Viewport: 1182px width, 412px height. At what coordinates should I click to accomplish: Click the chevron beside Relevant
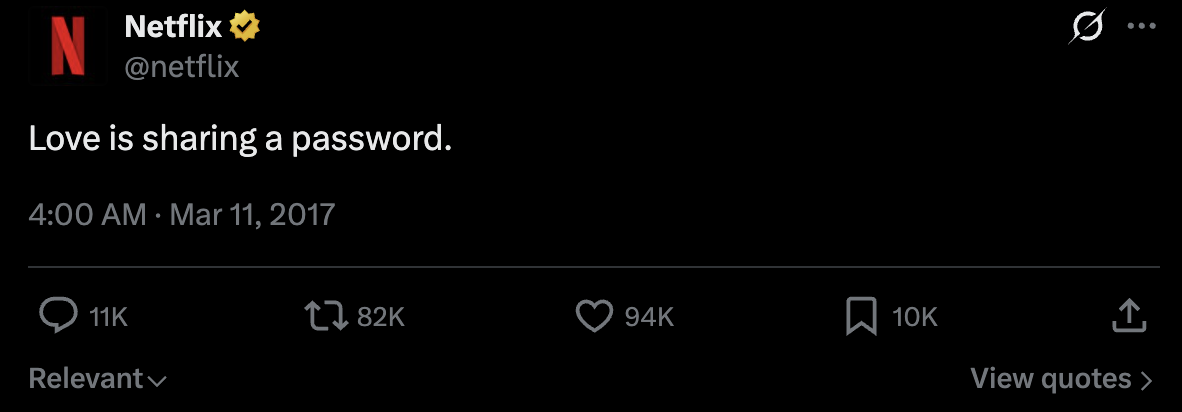pos(157,380)
